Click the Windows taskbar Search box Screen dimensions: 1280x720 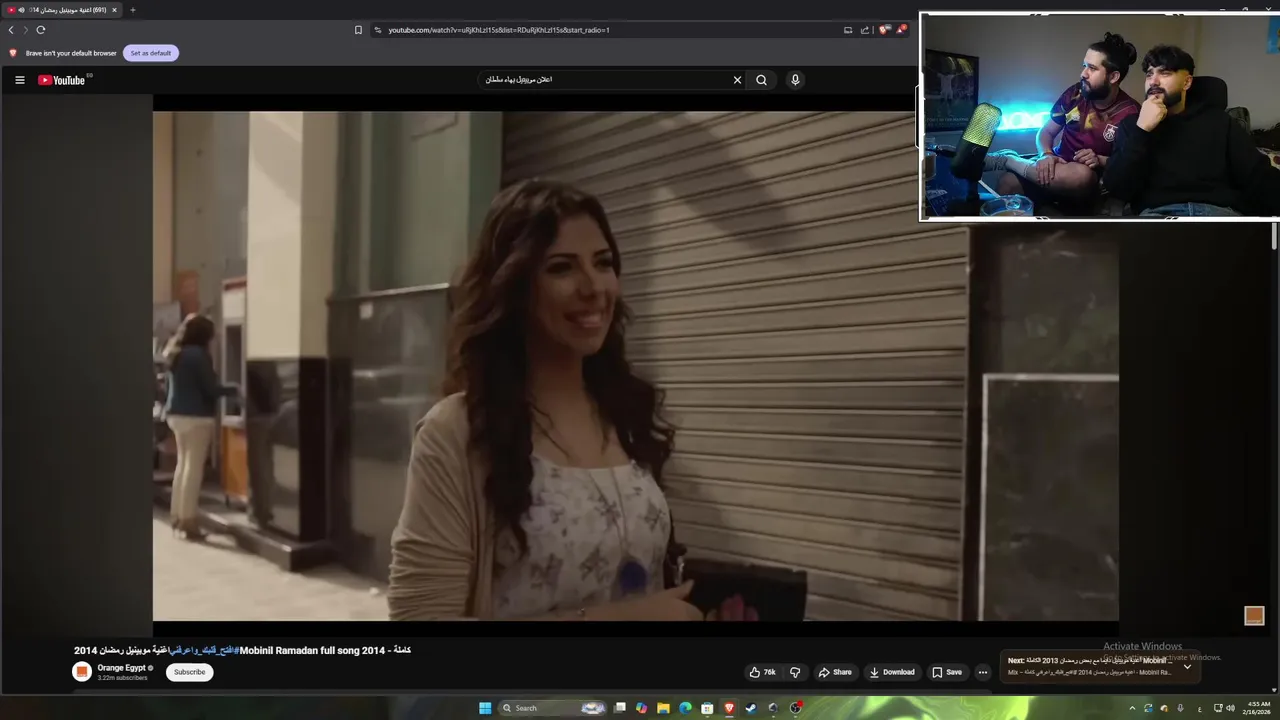coord(553,708)
